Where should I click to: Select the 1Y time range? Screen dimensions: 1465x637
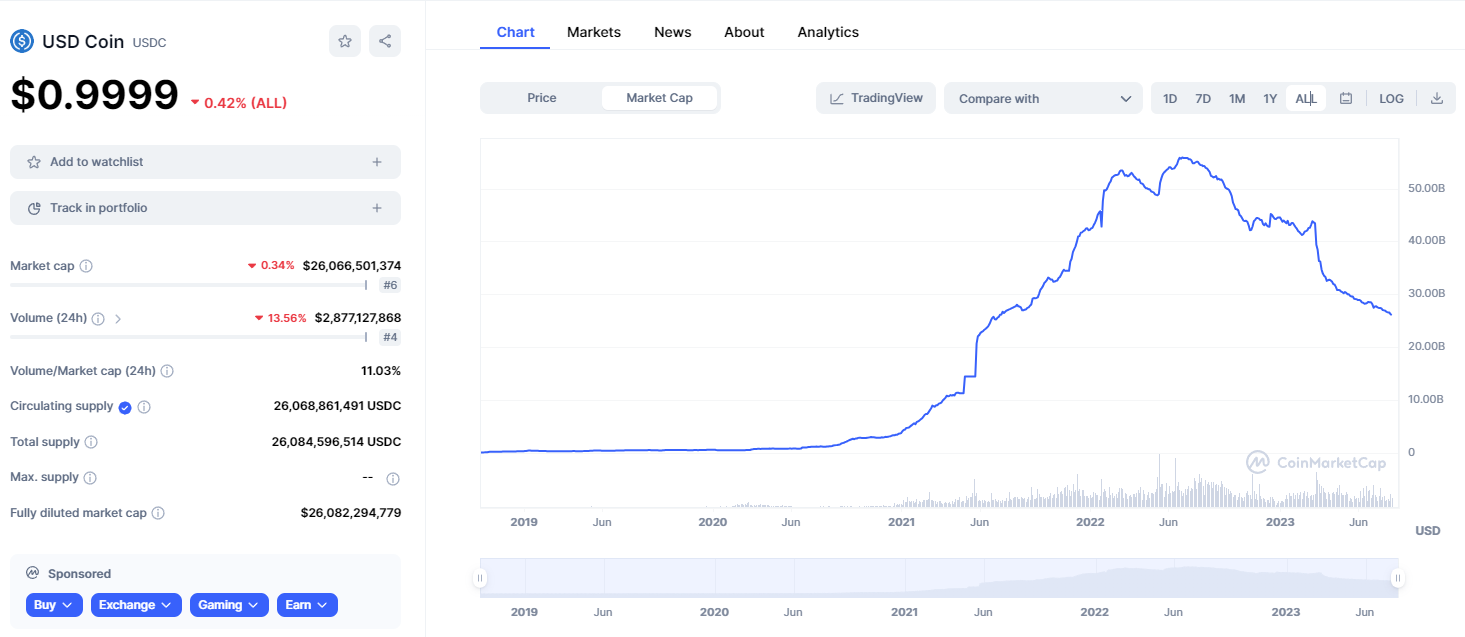1270,98
